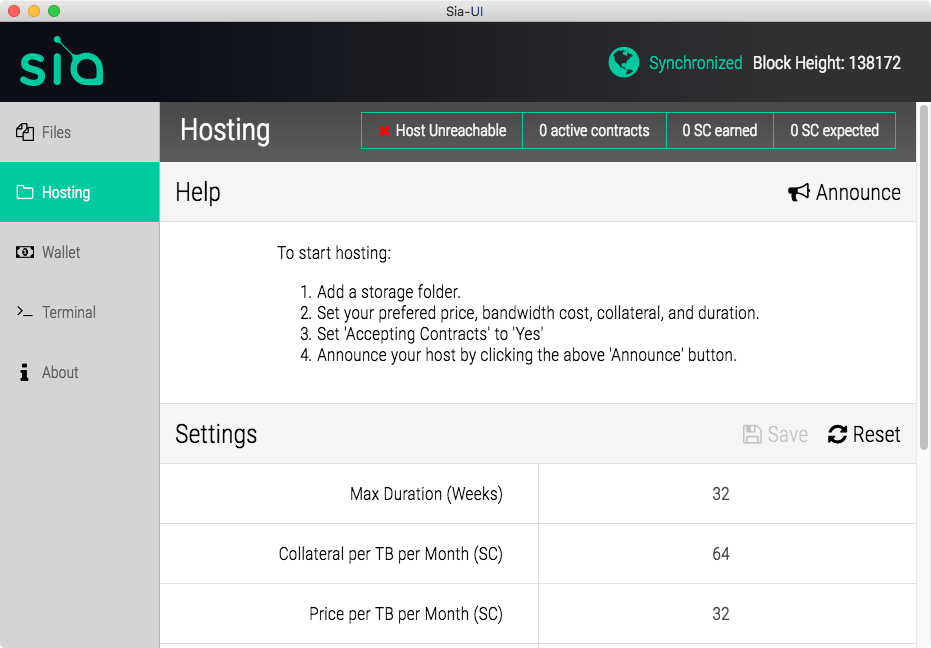The width and height of the screenshot is (931, 648).
Task: Click the circular arrows Reset icon
Action: (837, 434)
